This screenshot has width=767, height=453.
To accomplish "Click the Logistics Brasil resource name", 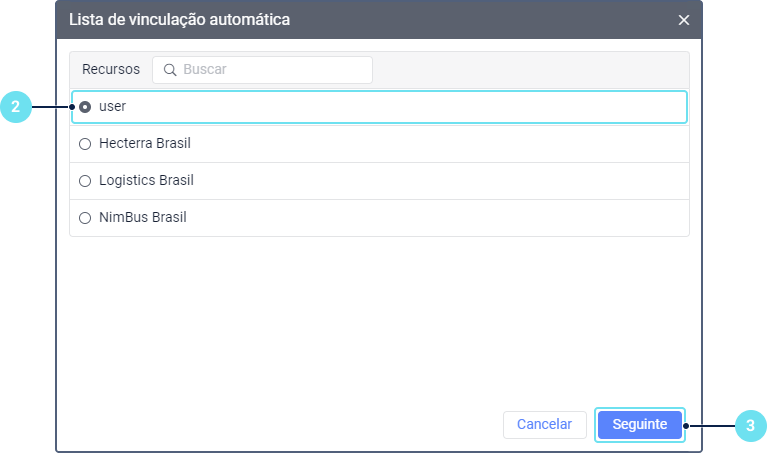I will [x=146, y=181].
